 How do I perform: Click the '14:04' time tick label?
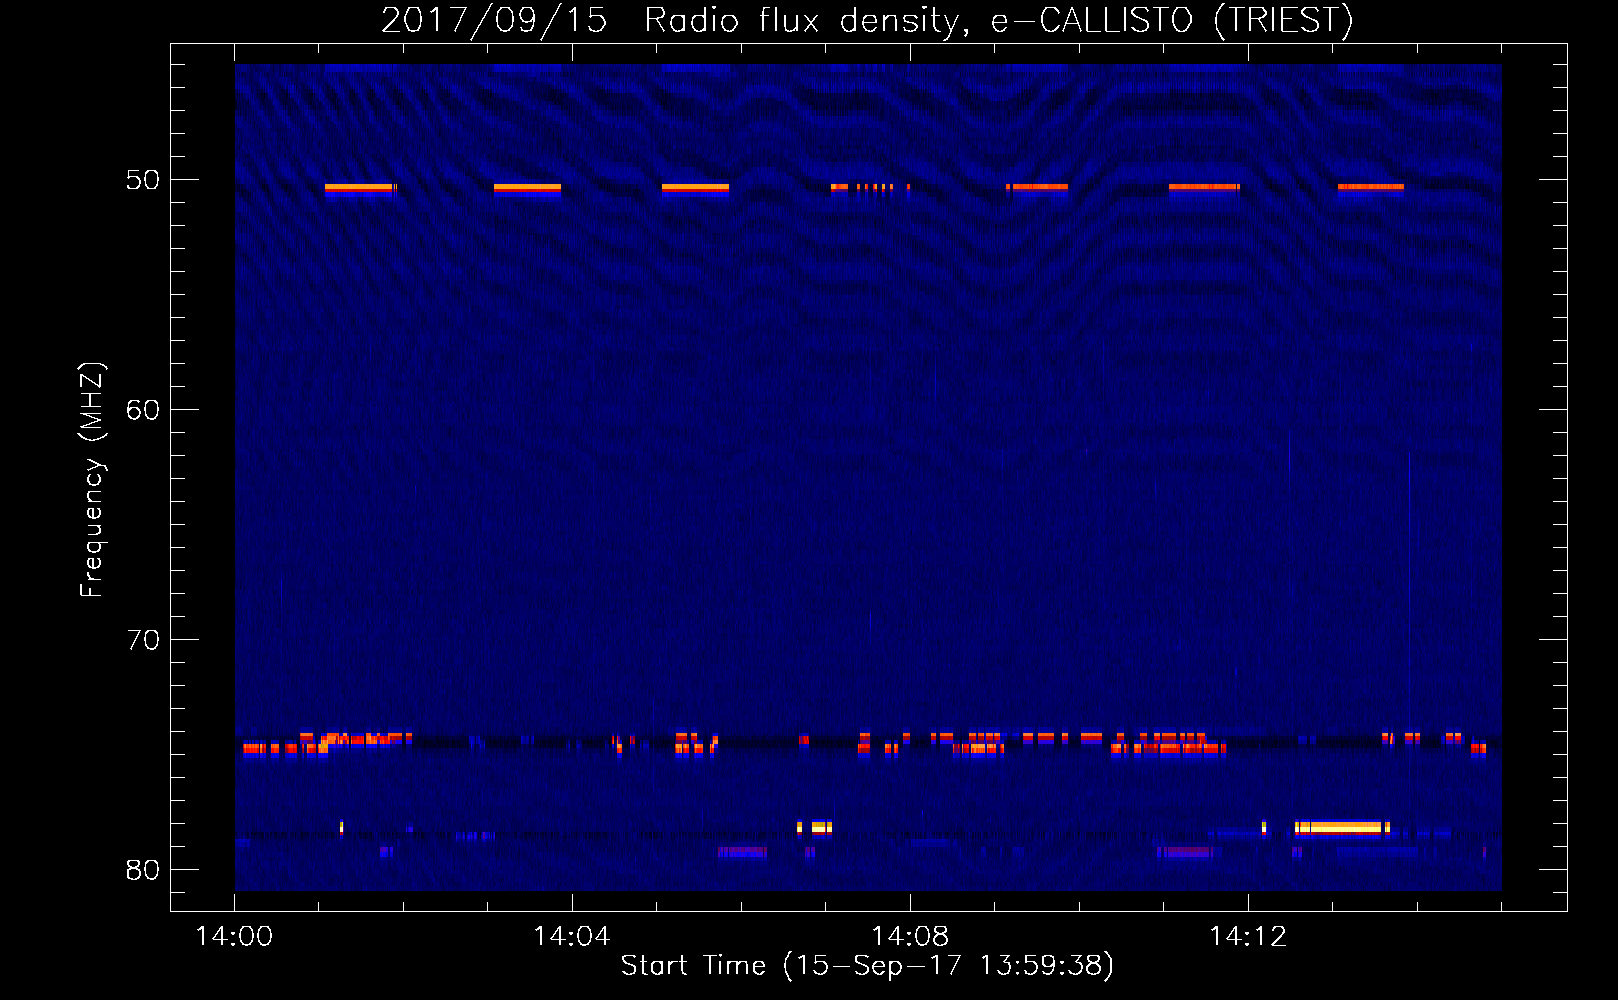pos(572,936)
